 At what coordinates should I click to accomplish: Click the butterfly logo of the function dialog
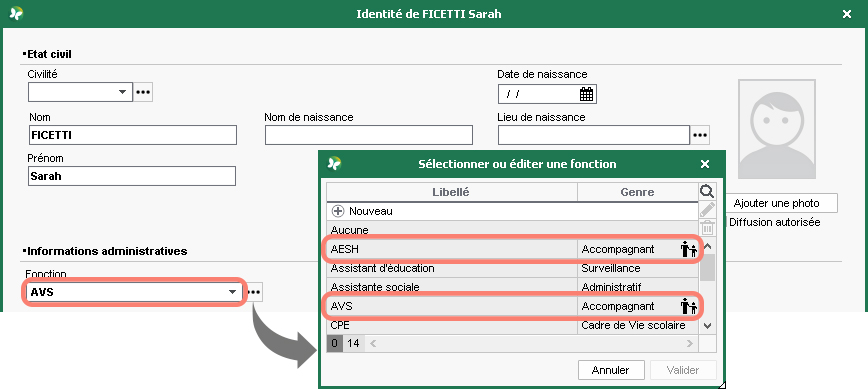tap(334, 164)
